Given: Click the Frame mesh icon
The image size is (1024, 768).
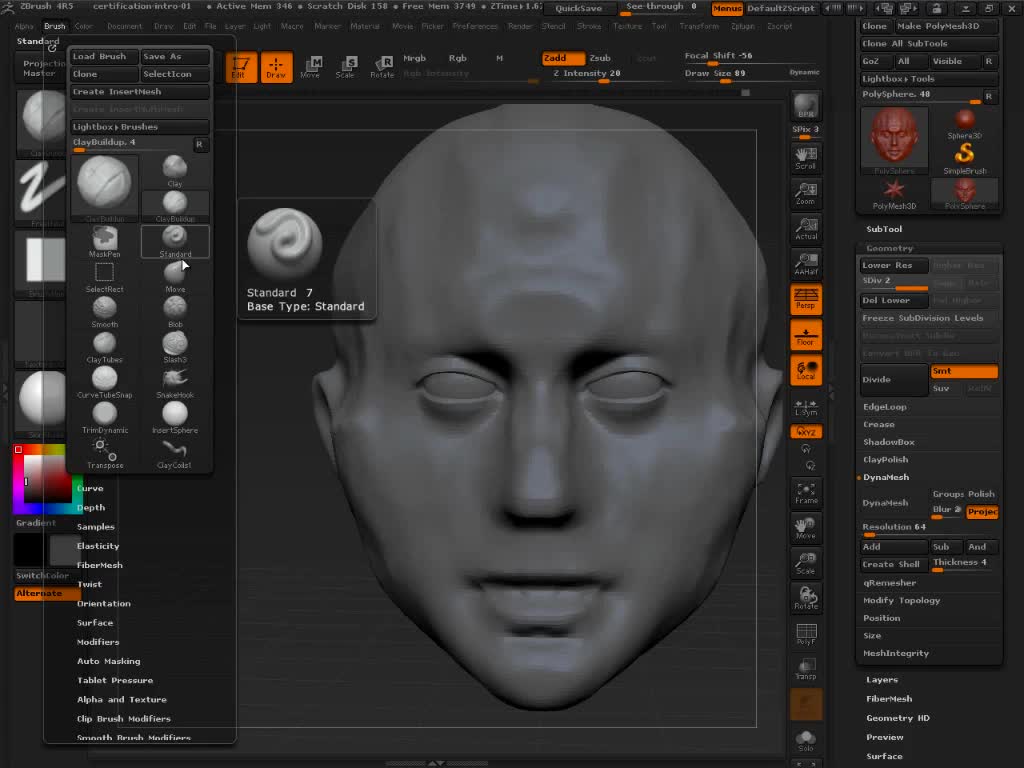Looking at the screenshot, I should [806, 493].
